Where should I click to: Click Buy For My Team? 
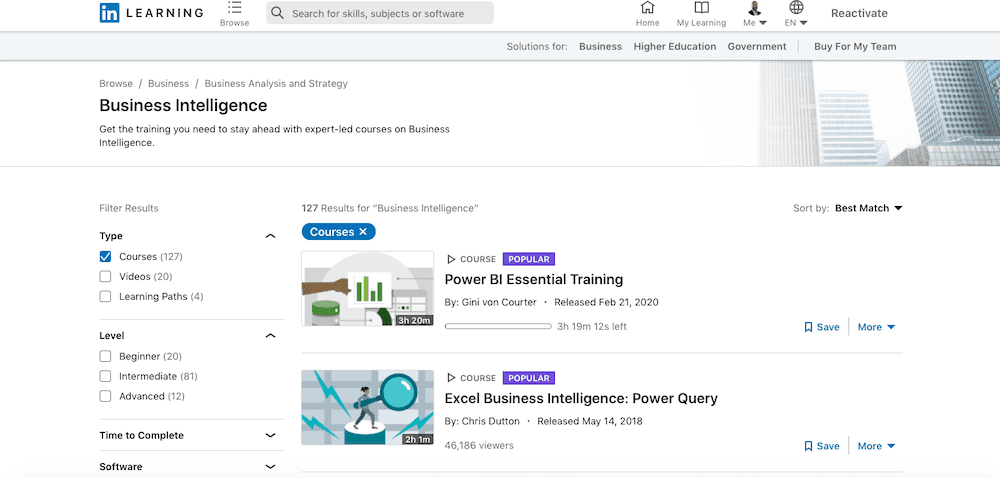pos(855,47)
